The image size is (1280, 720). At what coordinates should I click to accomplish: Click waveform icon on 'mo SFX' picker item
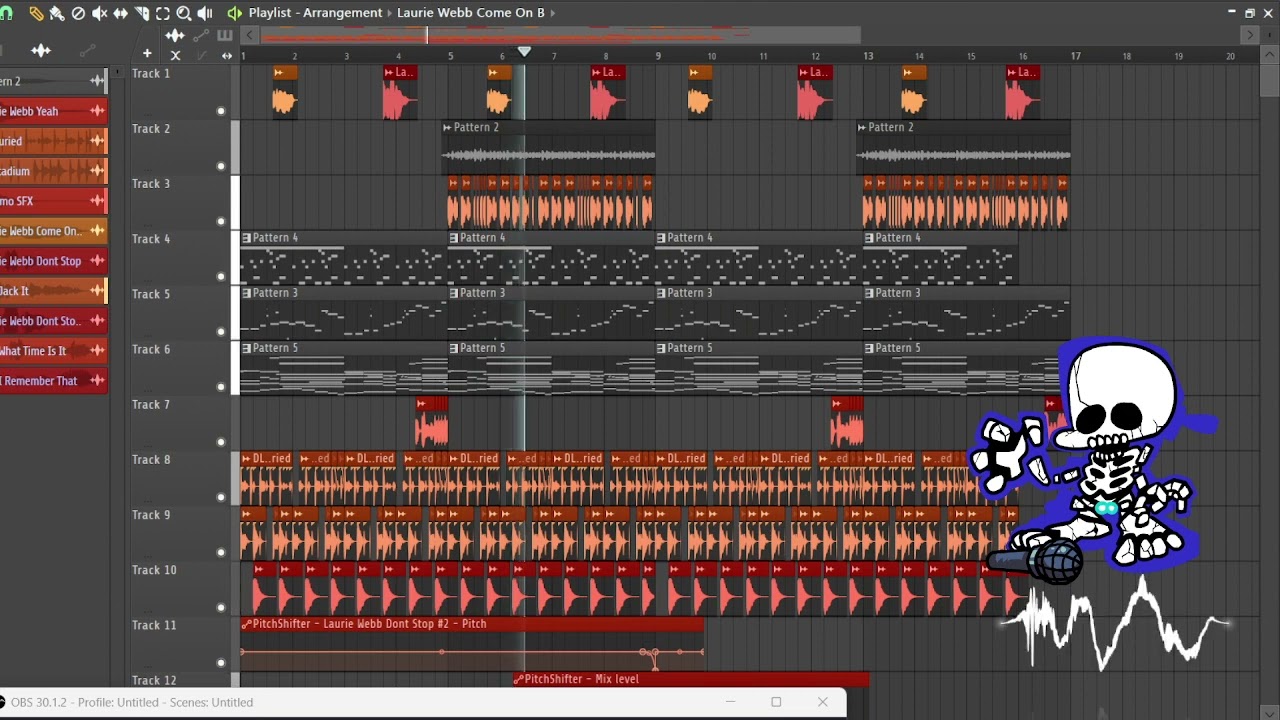click(97, 201)
